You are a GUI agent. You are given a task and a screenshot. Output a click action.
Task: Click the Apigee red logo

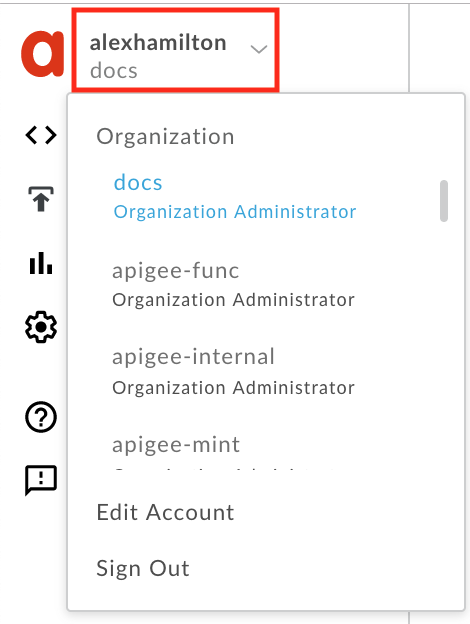coord(43,54)
